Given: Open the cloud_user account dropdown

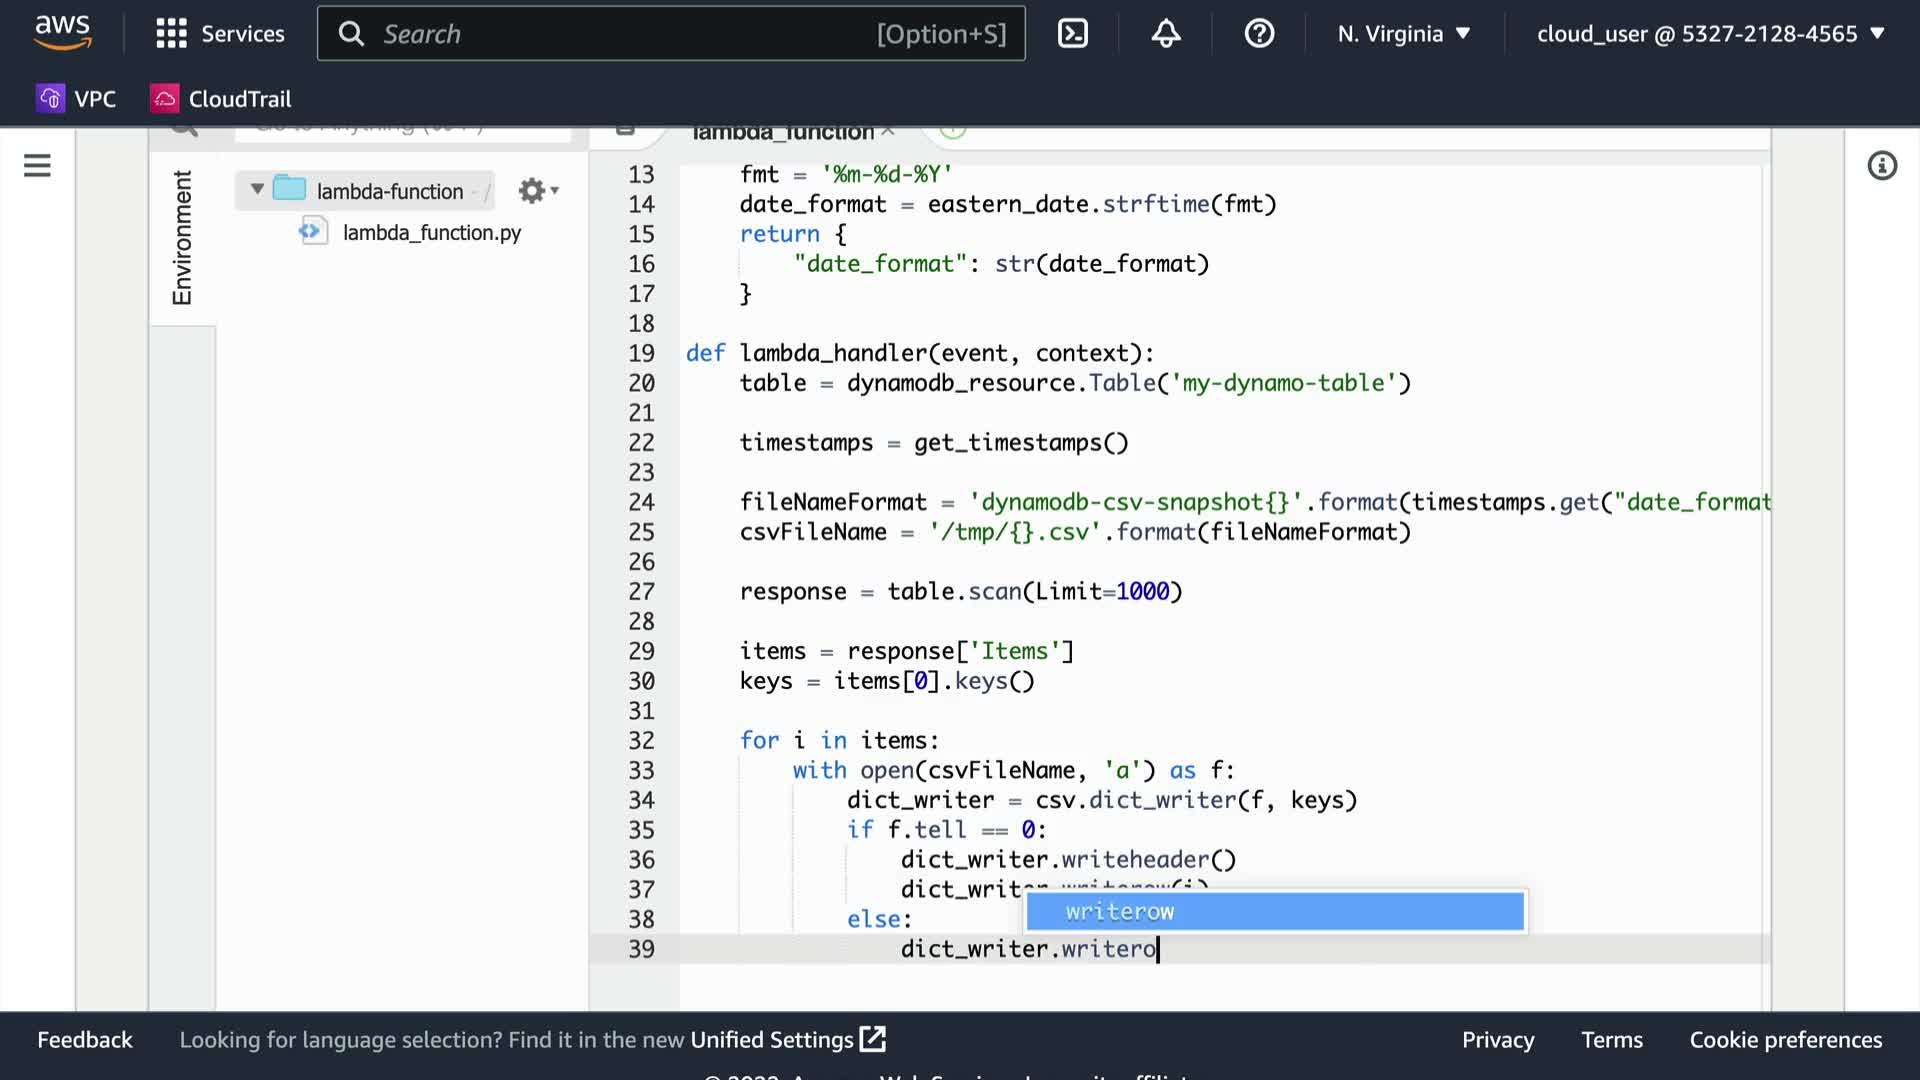Looking at the screenshot, I should pos(1710,33).
